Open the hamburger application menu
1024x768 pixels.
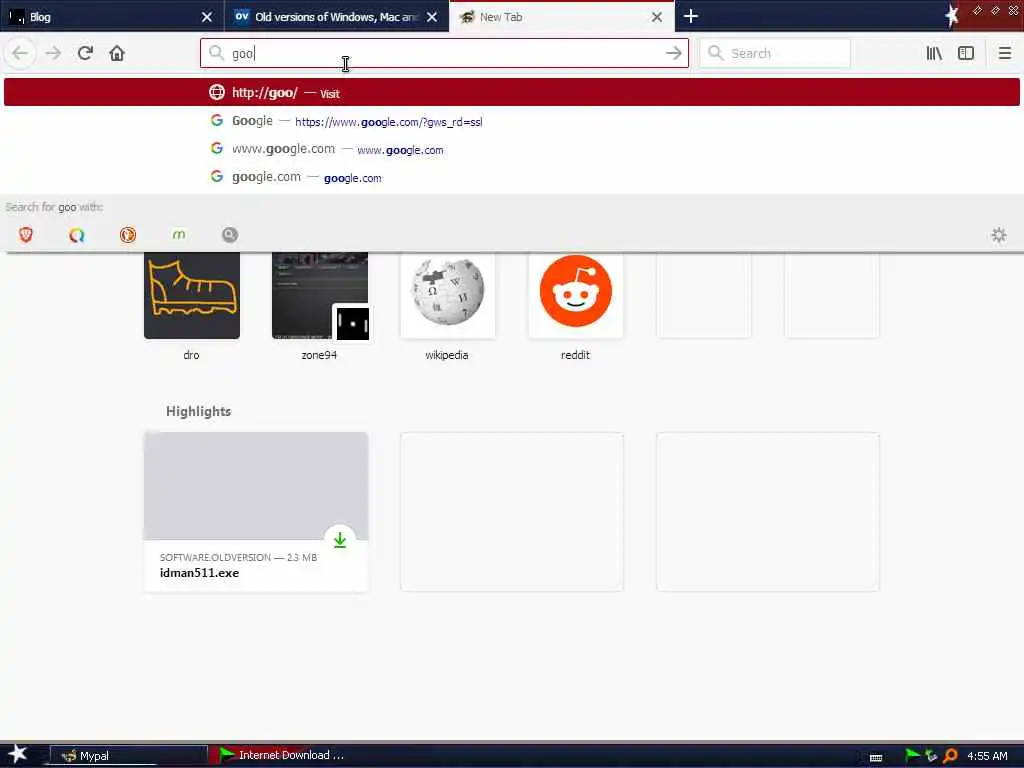coord(1004,53)
